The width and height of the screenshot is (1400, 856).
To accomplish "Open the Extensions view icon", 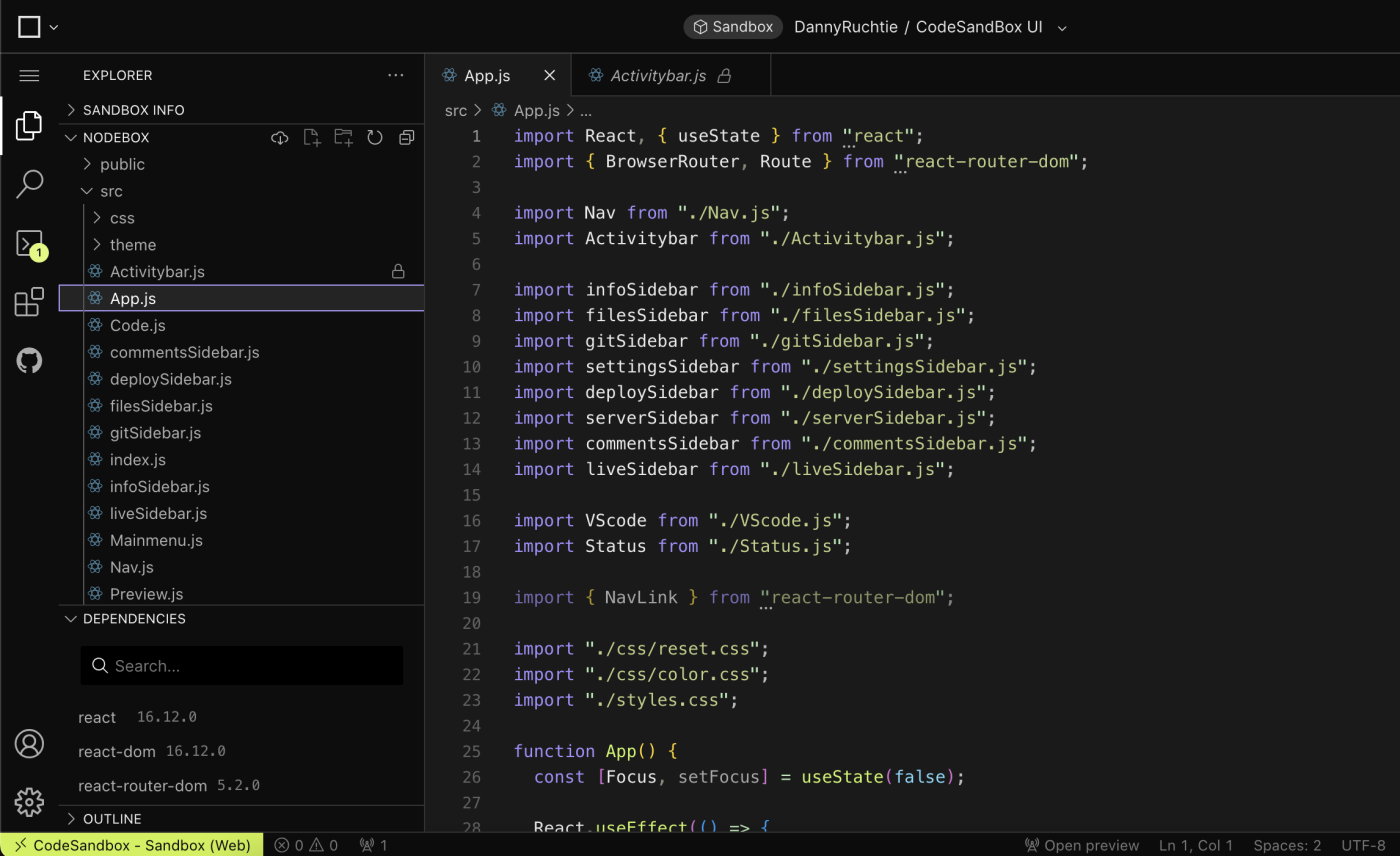I will 29,302.
